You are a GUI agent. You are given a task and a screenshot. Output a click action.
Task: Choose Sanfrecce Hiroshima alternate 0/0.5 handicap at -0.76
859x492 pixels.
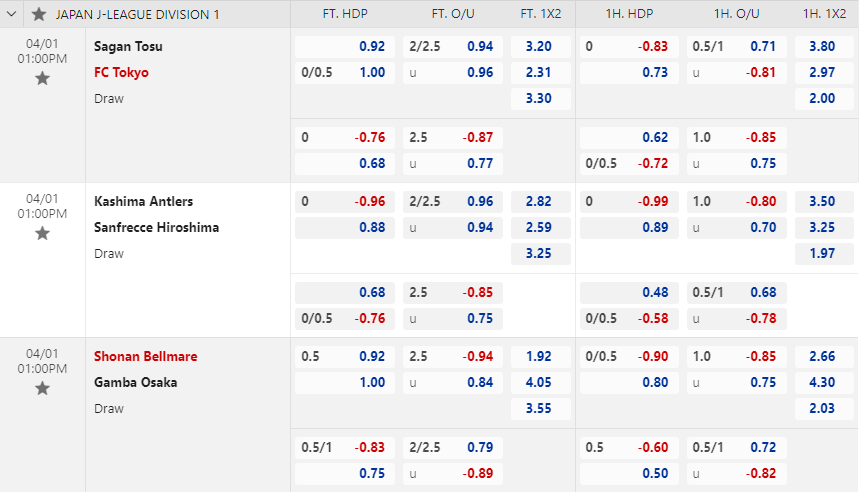pyautogui.click(x=345, y=318)
